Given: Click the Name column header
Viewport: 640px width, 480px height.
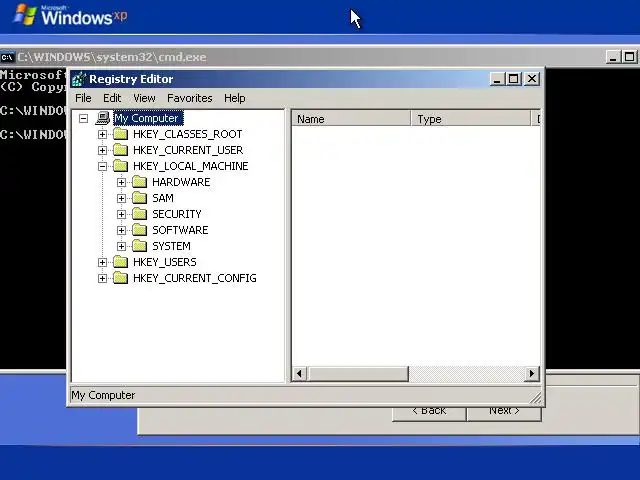Looking at the screenshot, I should (351, 119).
